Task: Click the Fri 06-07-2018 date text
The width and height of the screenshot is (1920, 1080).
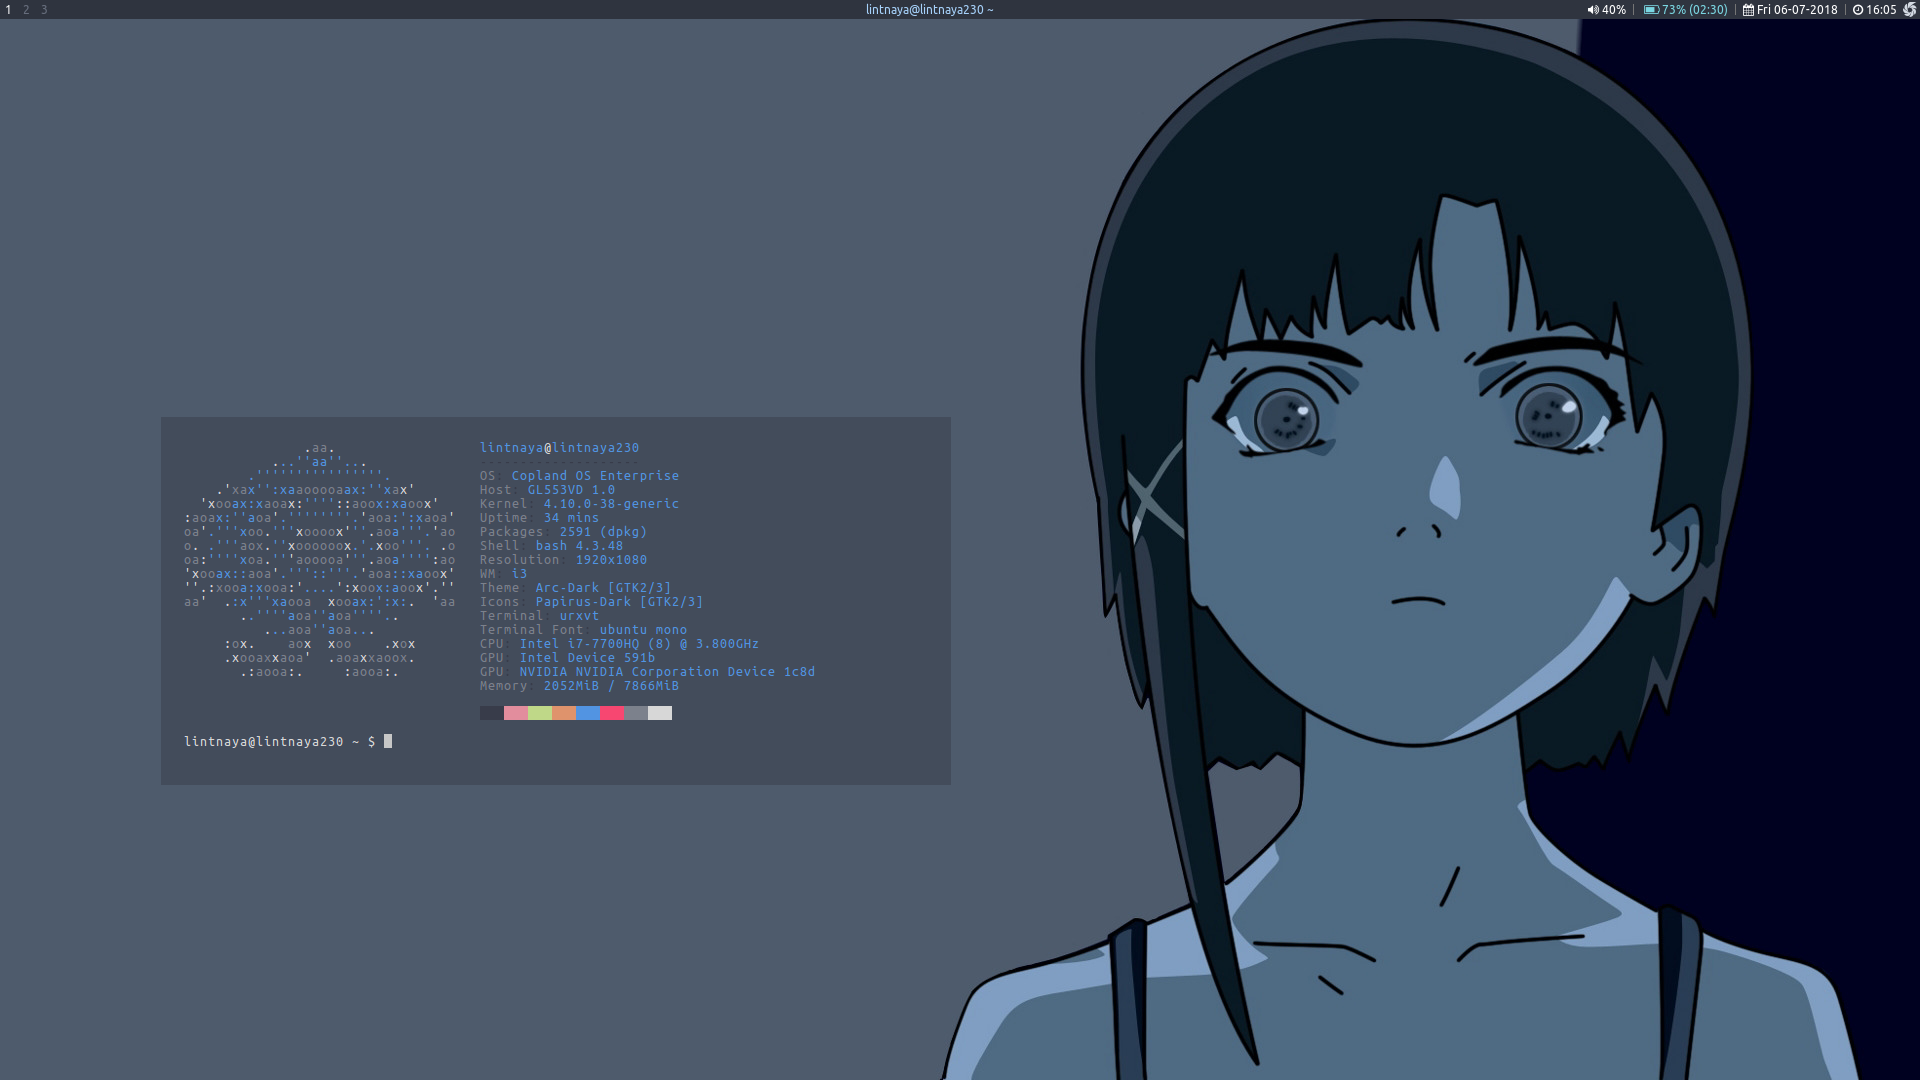Action: (1797, 10)
